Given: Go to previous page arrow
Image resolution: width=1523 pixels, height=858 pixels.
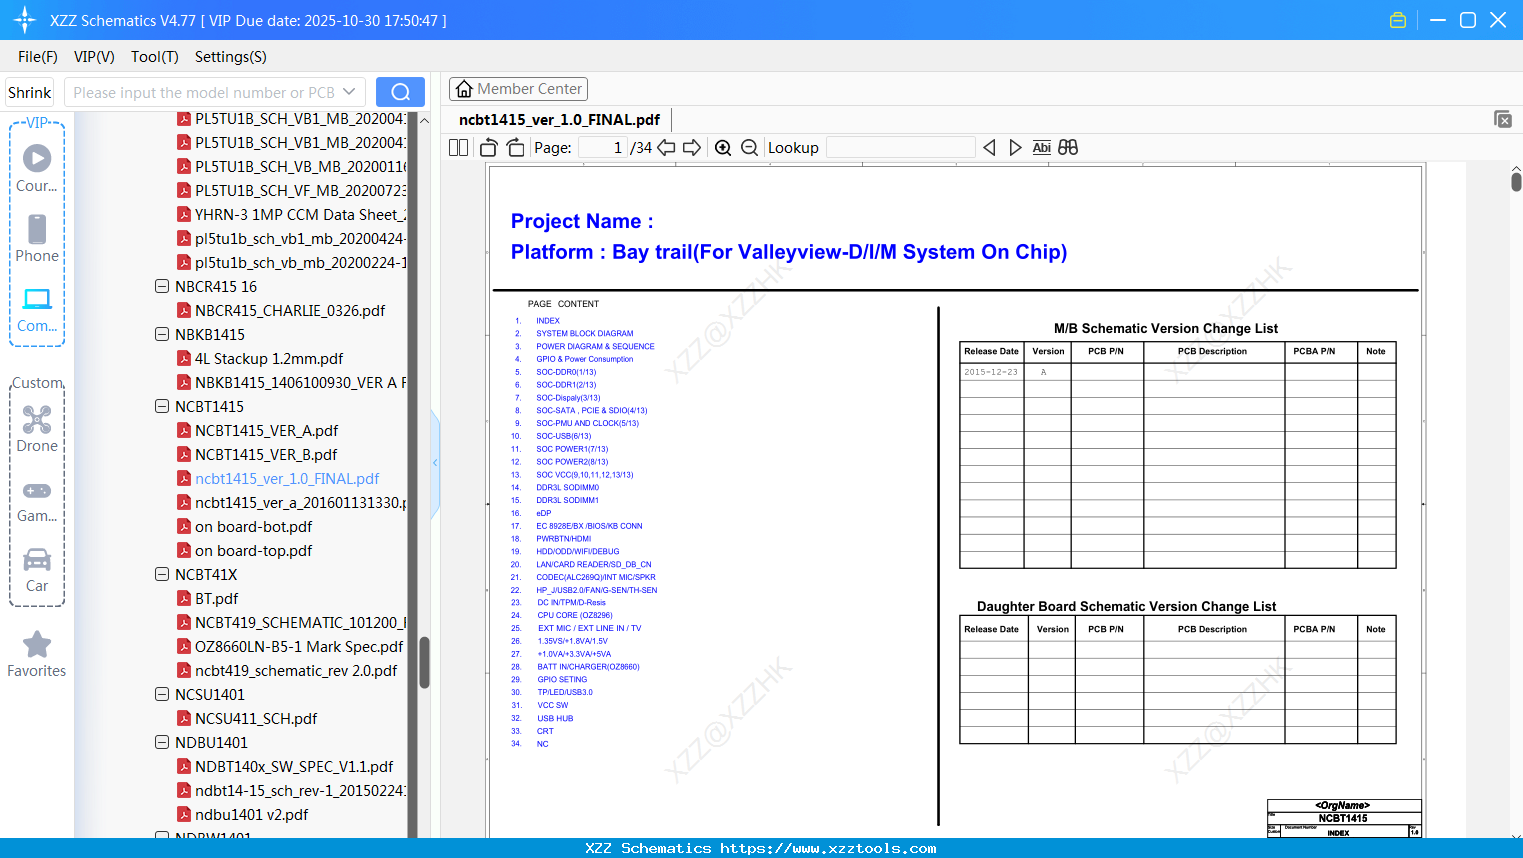Looking at the screenshot, I should coord(666,148).
